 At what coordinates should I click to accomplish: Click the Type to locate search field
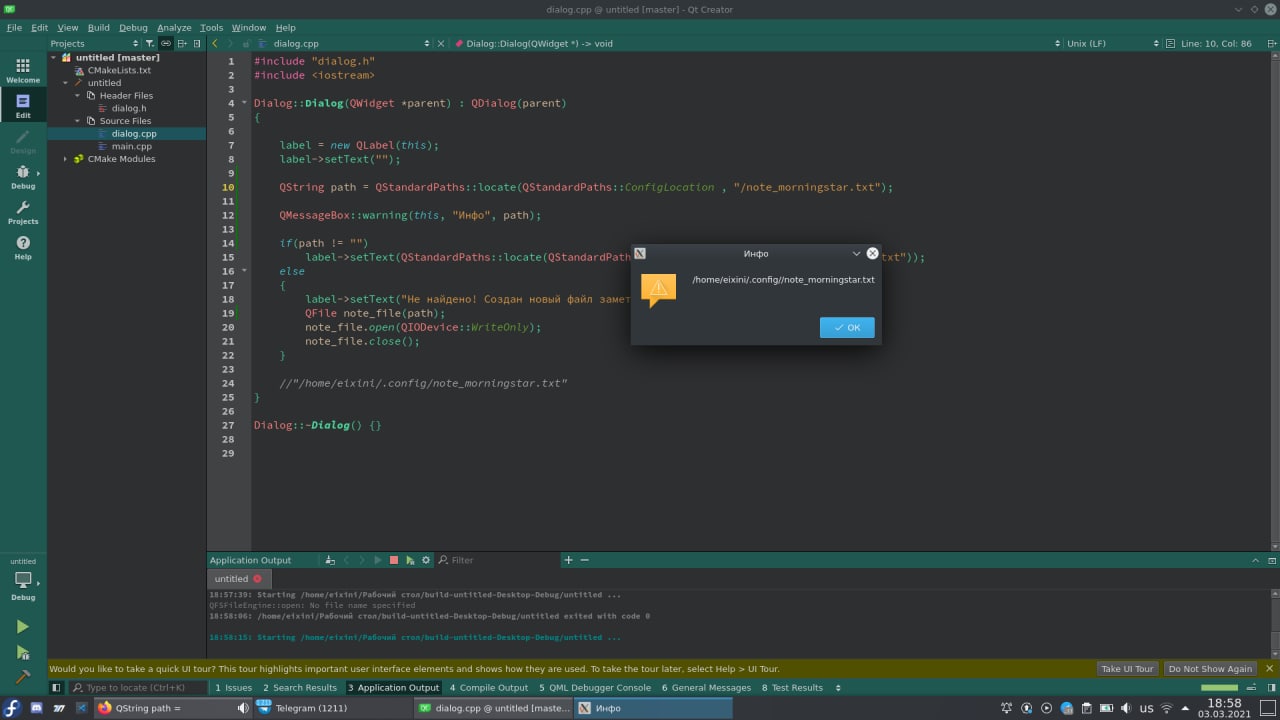pyautogui.click(x=136, y=688)
